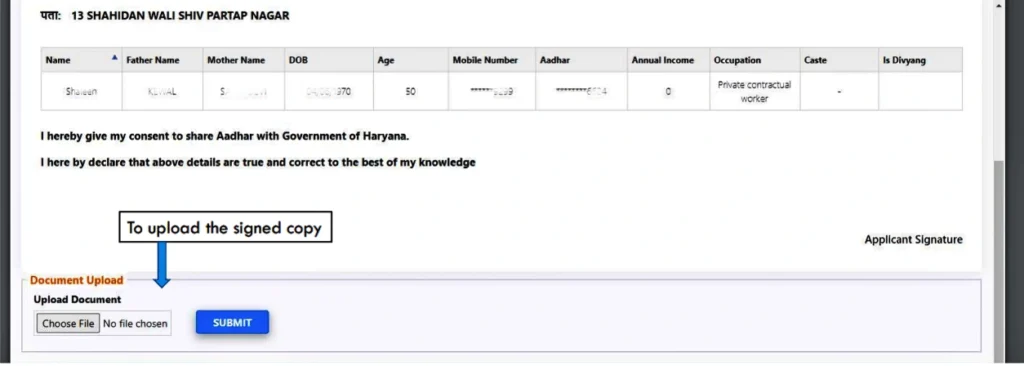Click the sort arrow in Name header

(x=115, y=58)
